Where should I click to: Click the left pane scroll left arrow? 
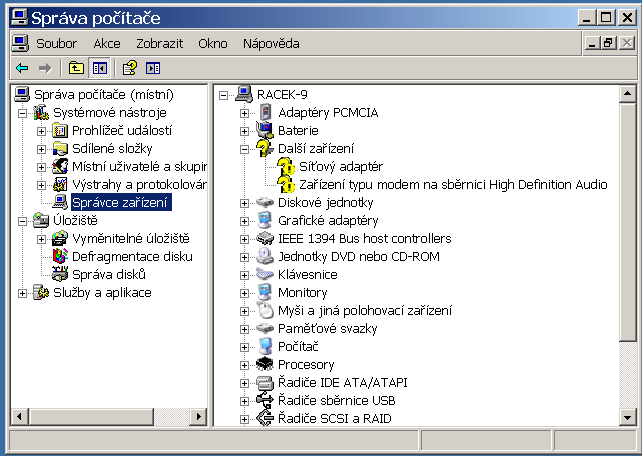tap(19, 417)
